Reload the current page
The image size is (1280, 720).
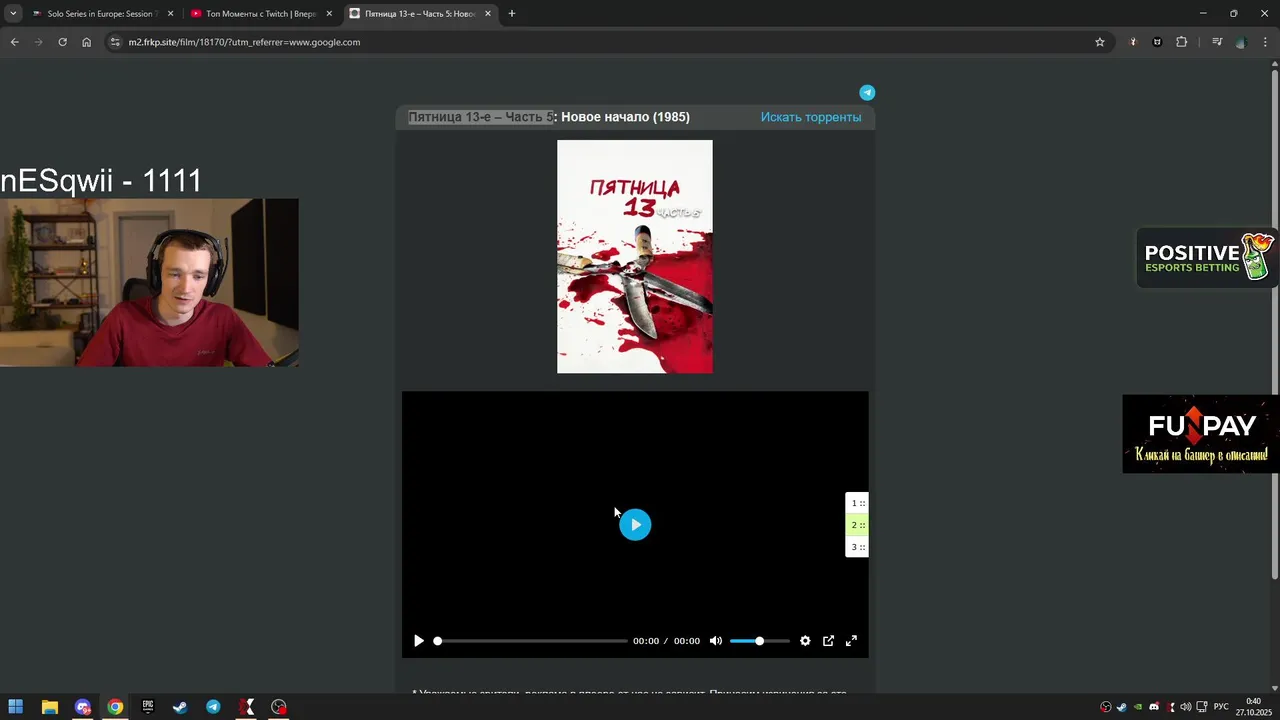pyautogui.click(x=62, y=42)
